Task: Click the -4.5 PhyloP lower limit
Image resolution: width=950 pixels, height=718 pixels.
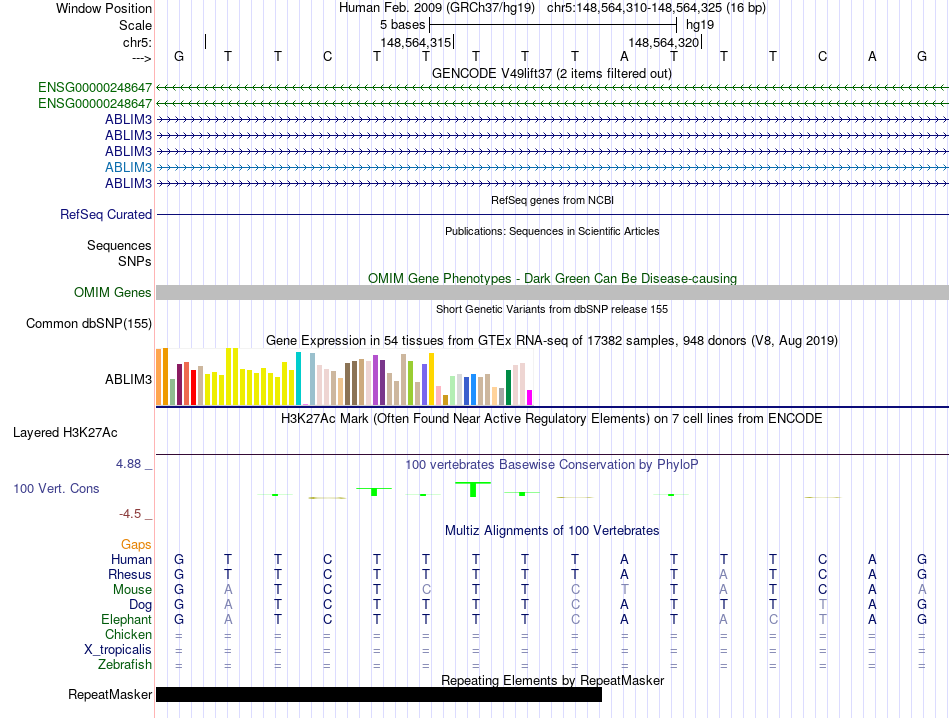Action: coord(130,514)
